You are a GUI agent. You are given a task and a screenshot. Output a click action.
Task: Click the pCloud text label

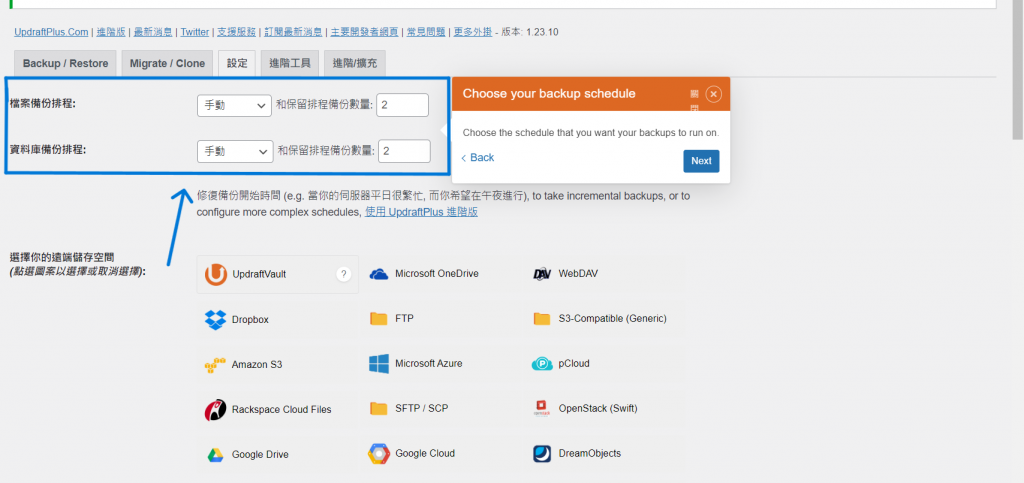pyautogui.click(x=574, y=364)
